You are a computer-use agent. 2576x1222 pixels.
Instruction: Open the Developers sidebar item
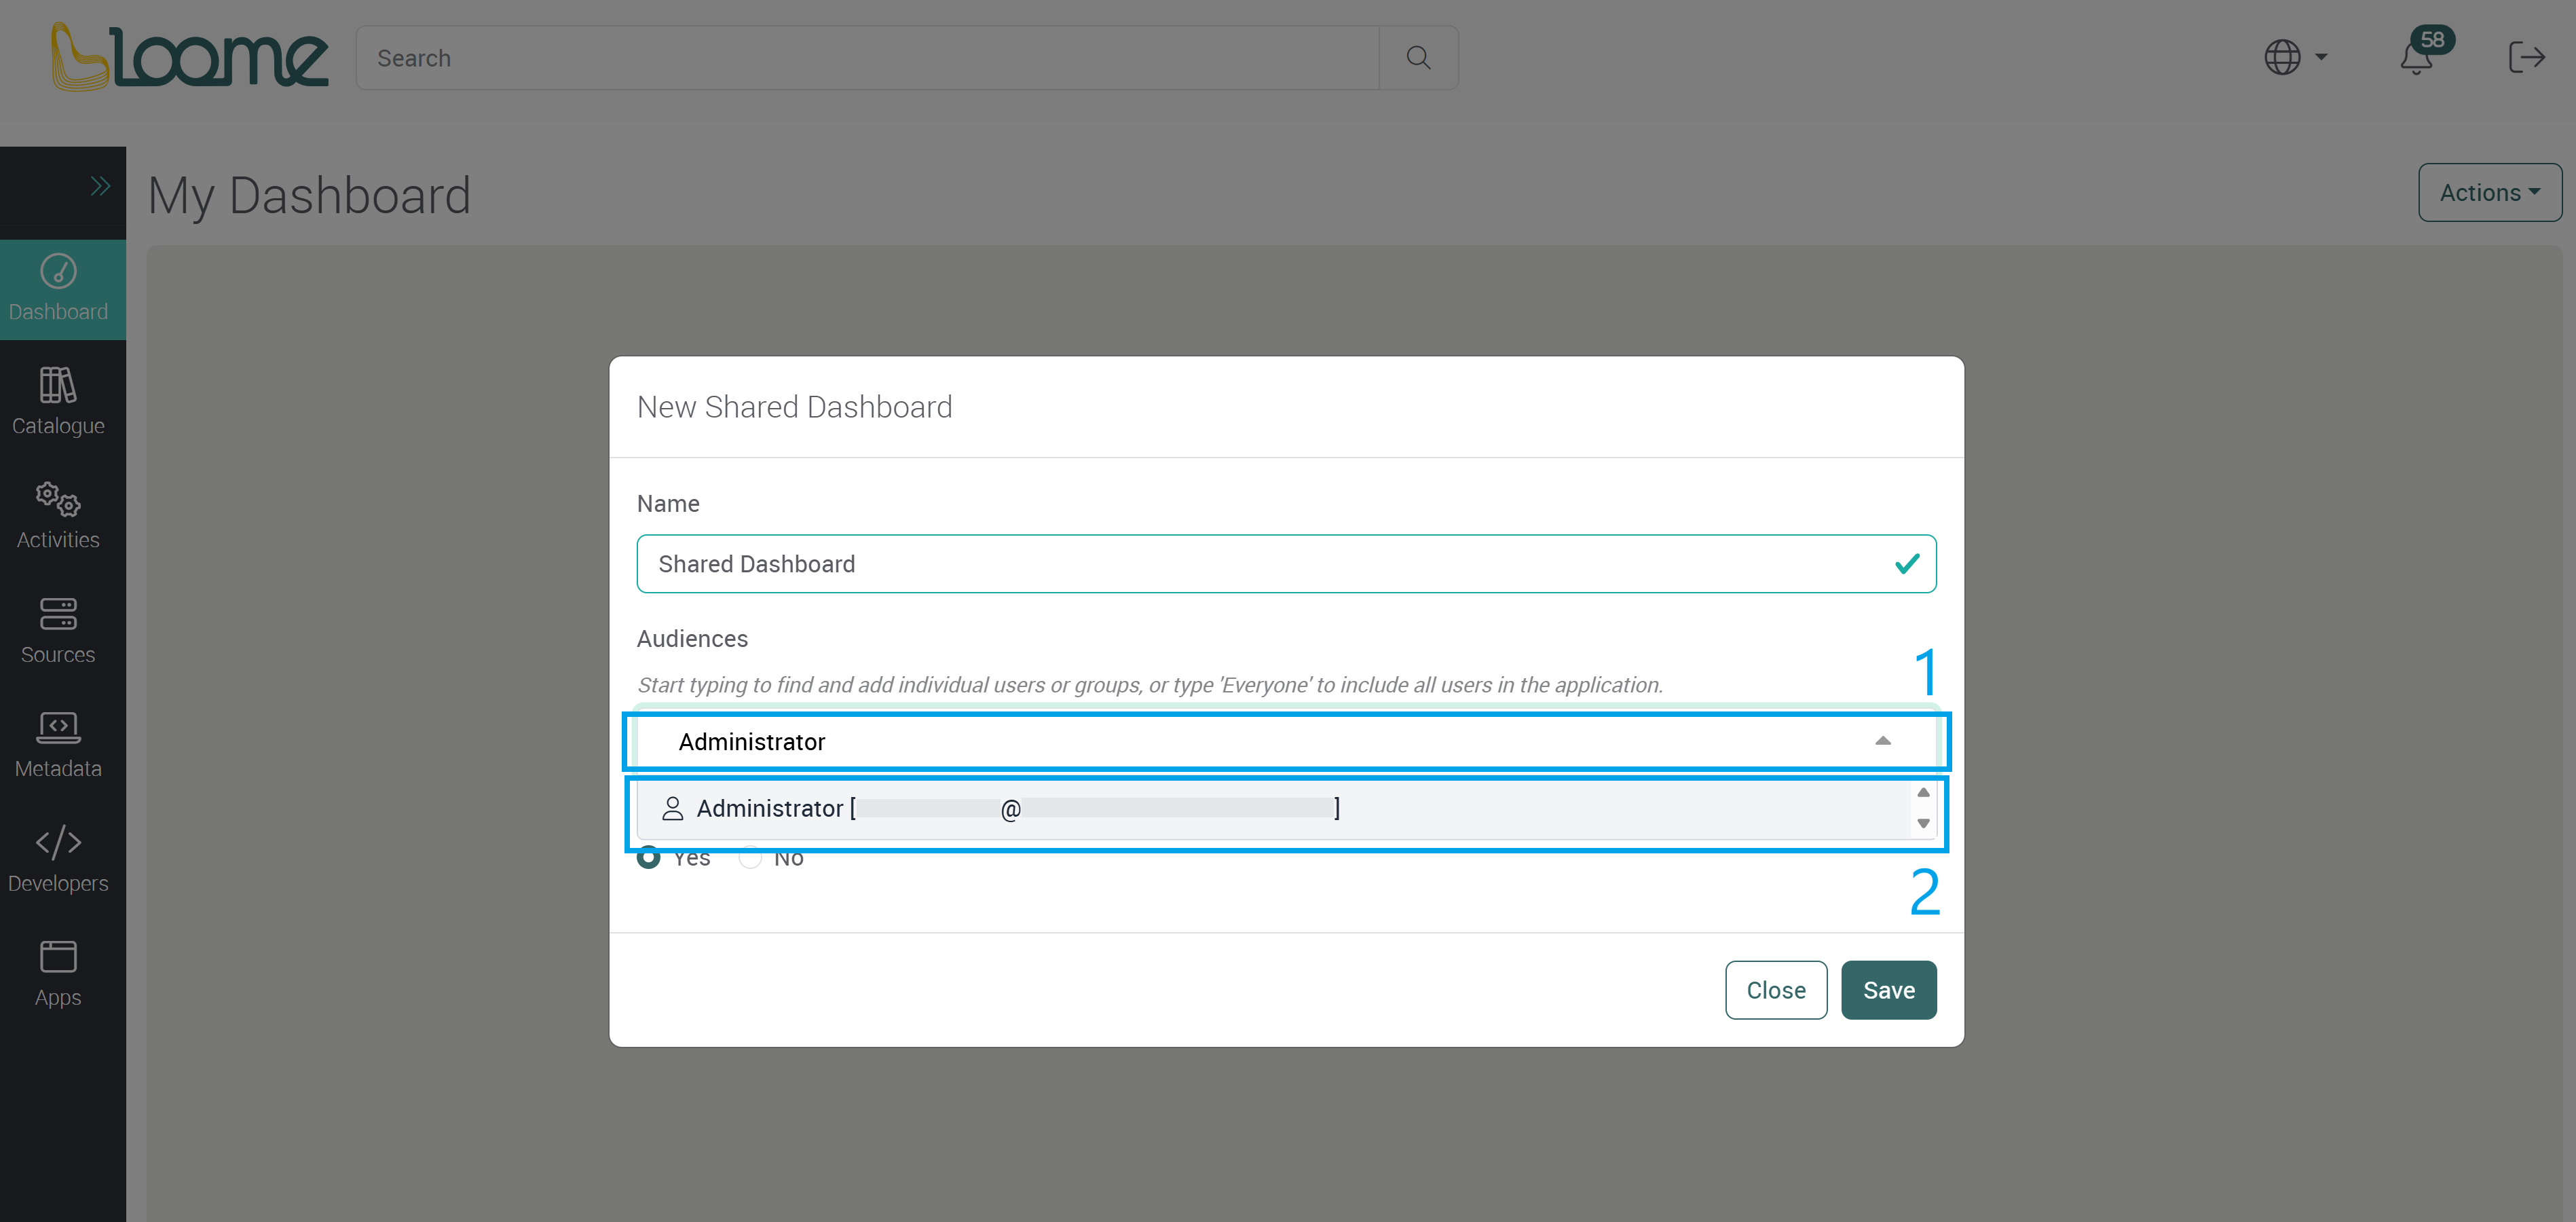(x=59, y=860)
